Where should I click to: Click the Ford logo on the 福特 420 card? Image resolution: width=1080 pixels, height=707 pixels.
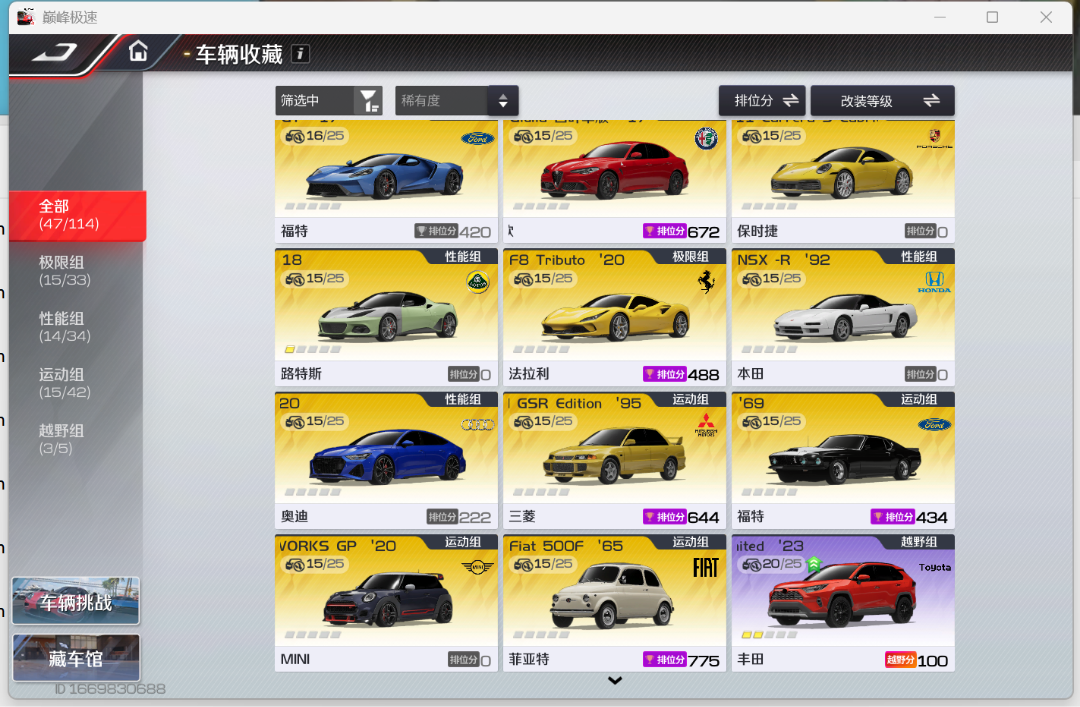click(477, 139)
